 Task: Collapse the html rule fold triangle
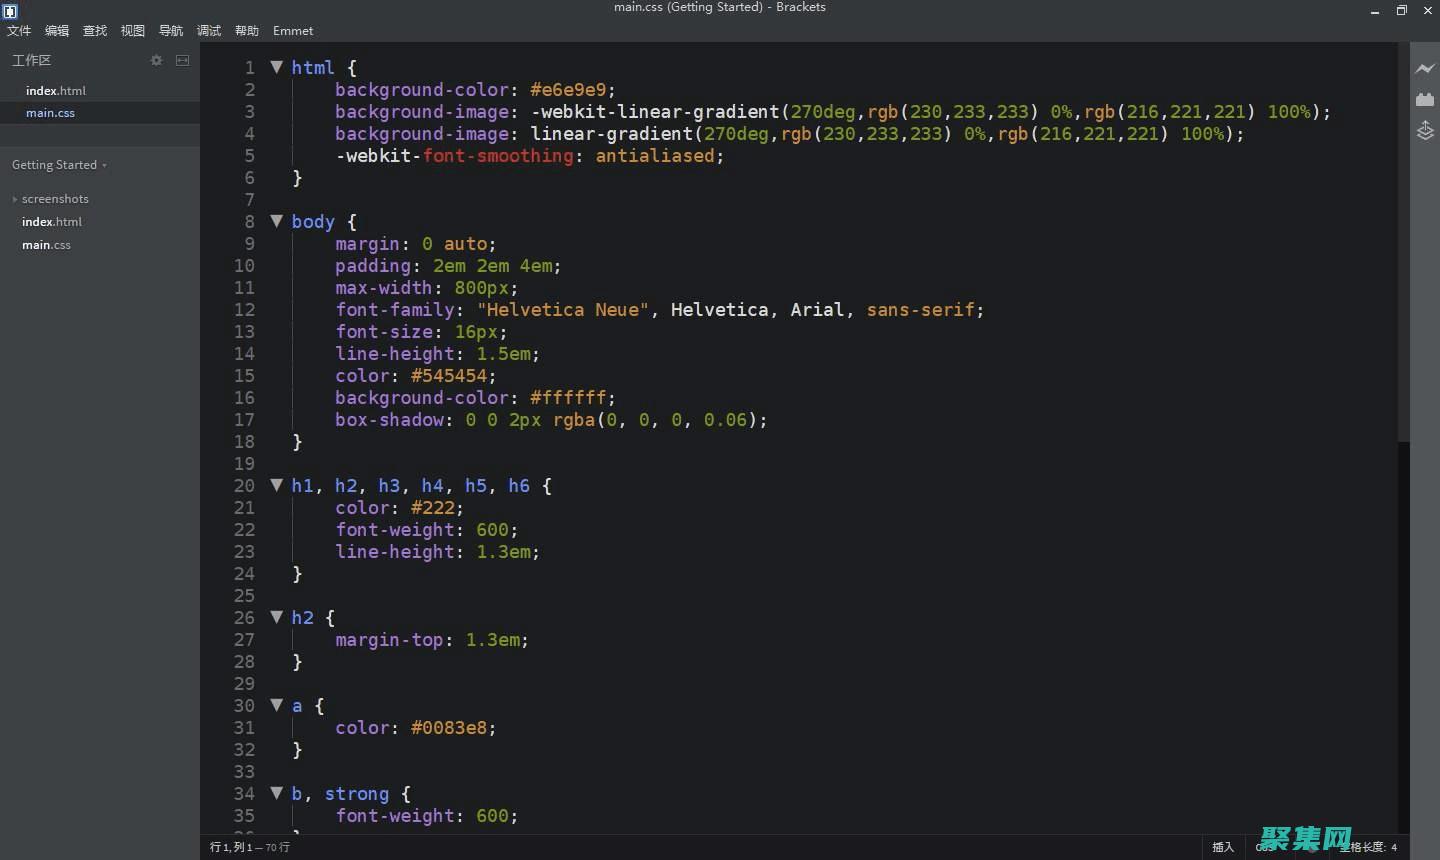coord(277,67)
